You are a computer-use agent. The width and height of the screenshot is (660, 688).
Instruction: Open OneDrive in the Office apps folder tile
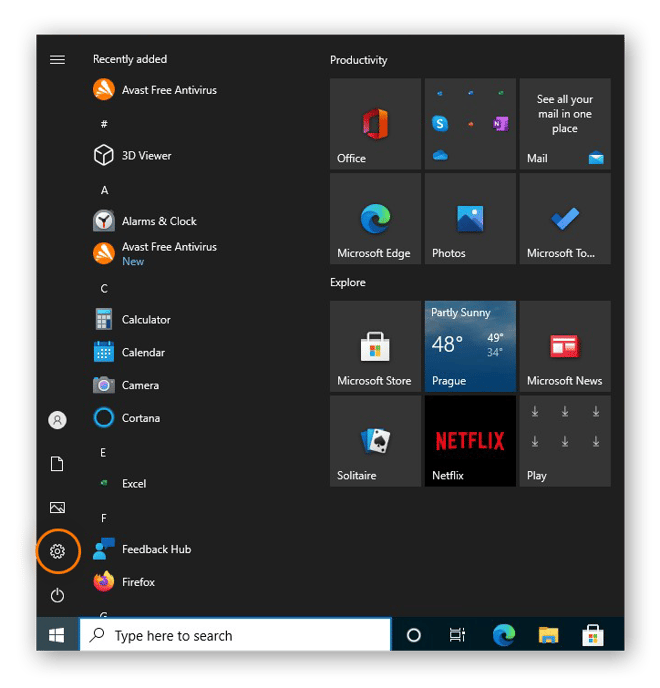click(440, 154)
